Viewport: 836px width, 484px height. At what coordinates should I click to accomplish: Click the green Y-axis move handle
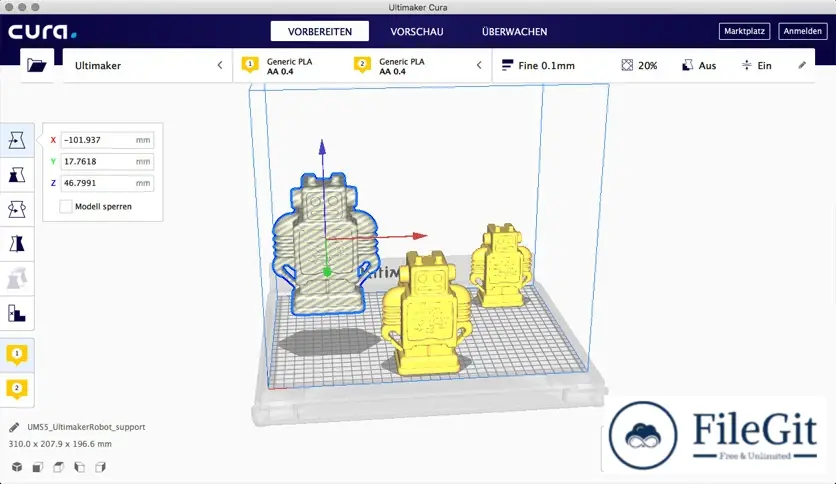coord(327,272)
